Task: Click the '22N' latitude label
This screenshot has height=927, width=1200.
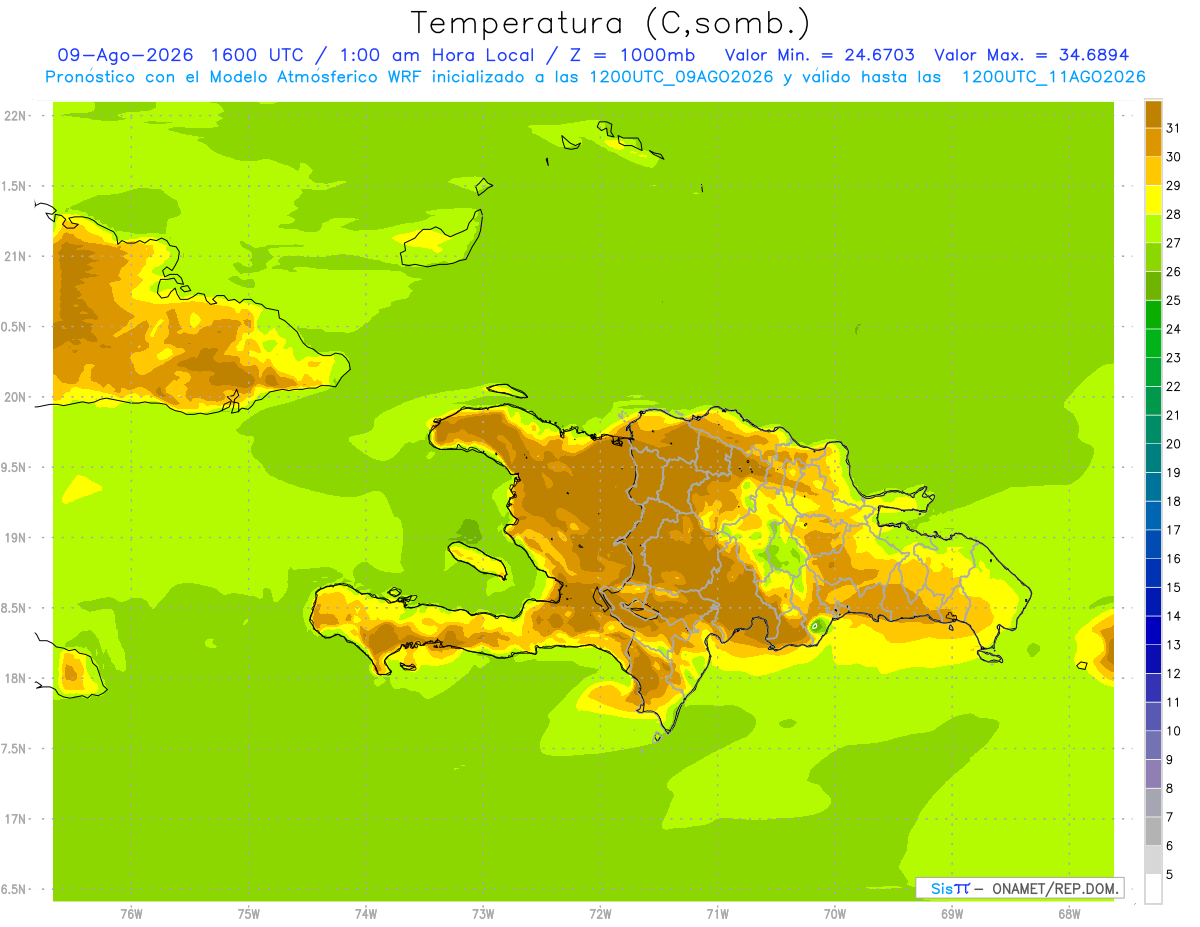Action: (x=14, y=116)
